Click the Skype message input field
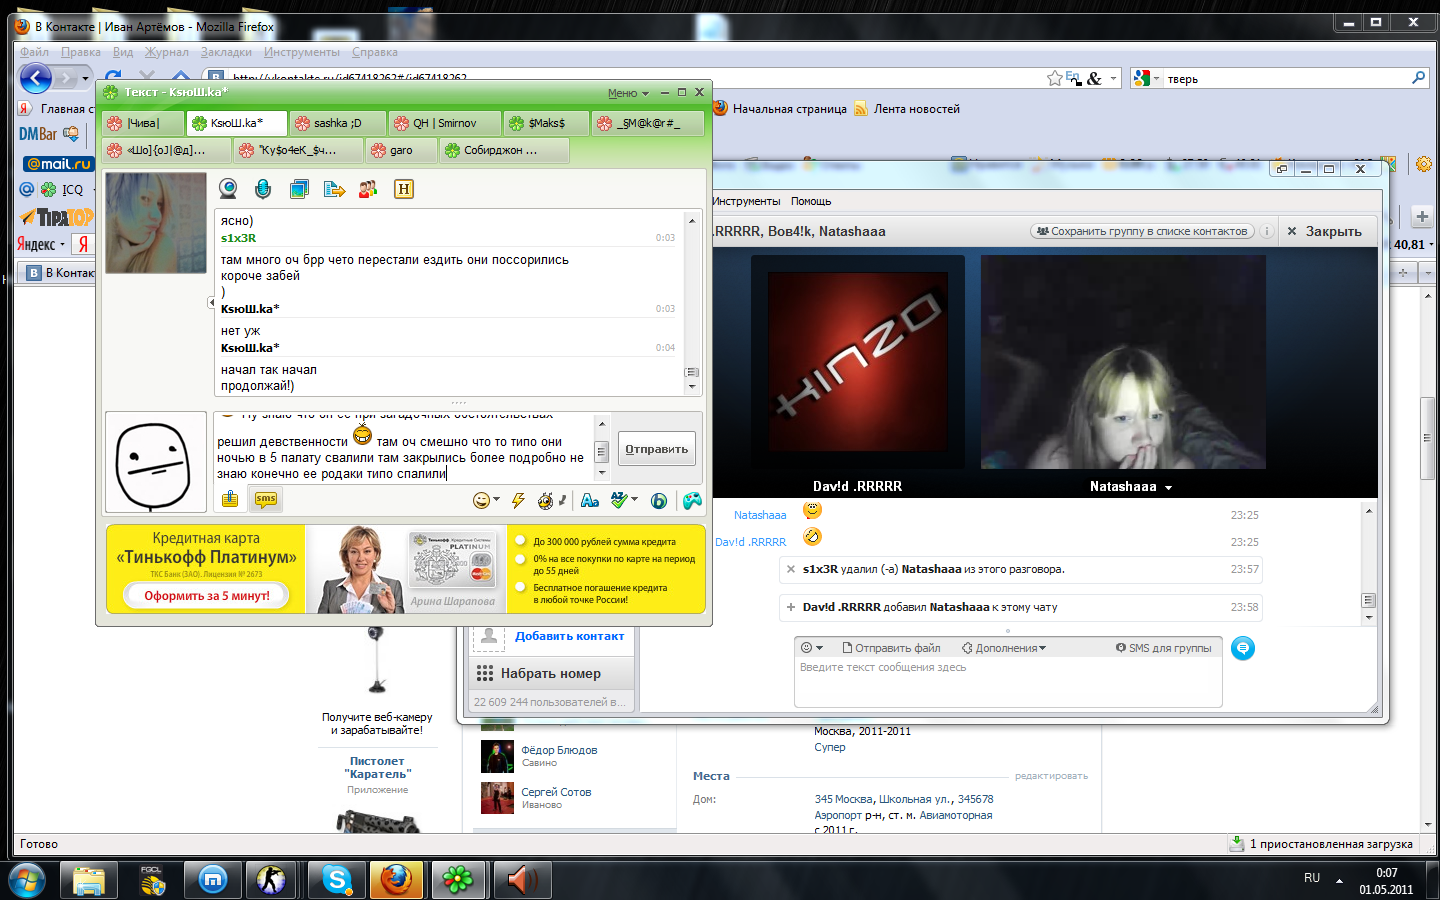This screenshot has width=1440, height=900. (1008, 682)
